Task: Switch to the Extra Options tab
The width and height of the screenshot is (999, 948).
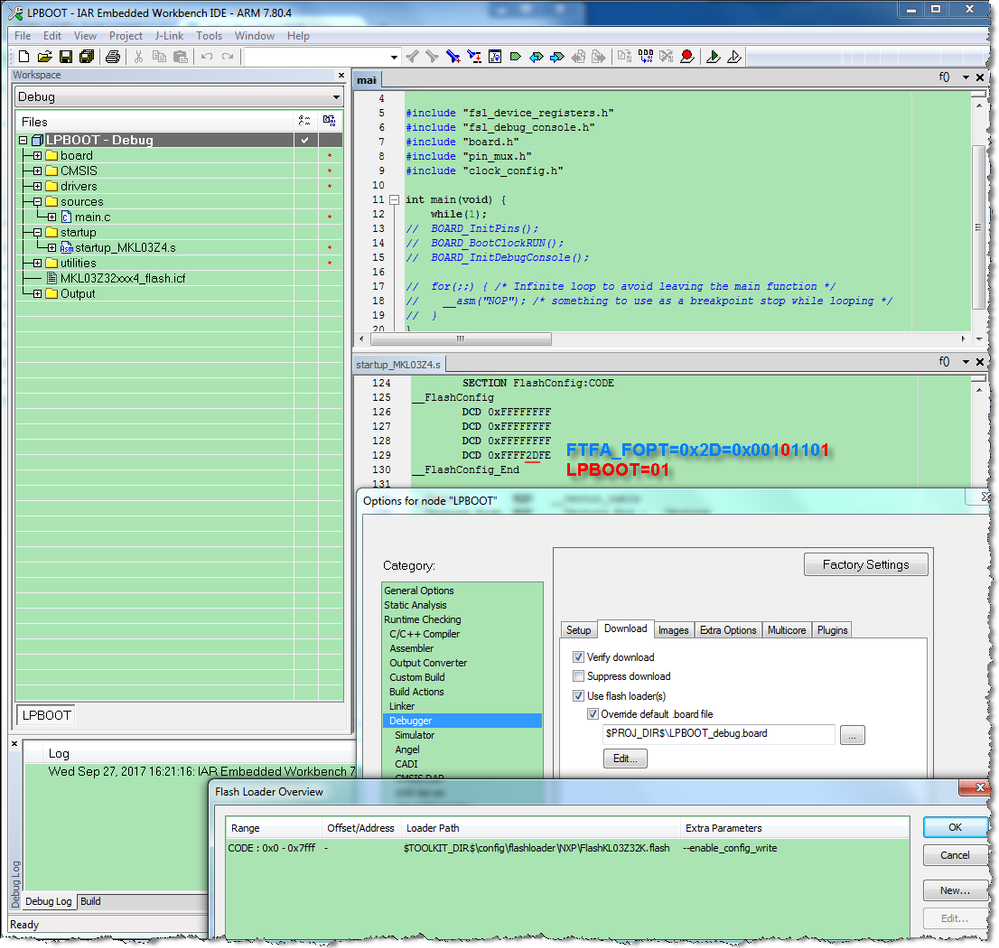Action: [728, 630]
